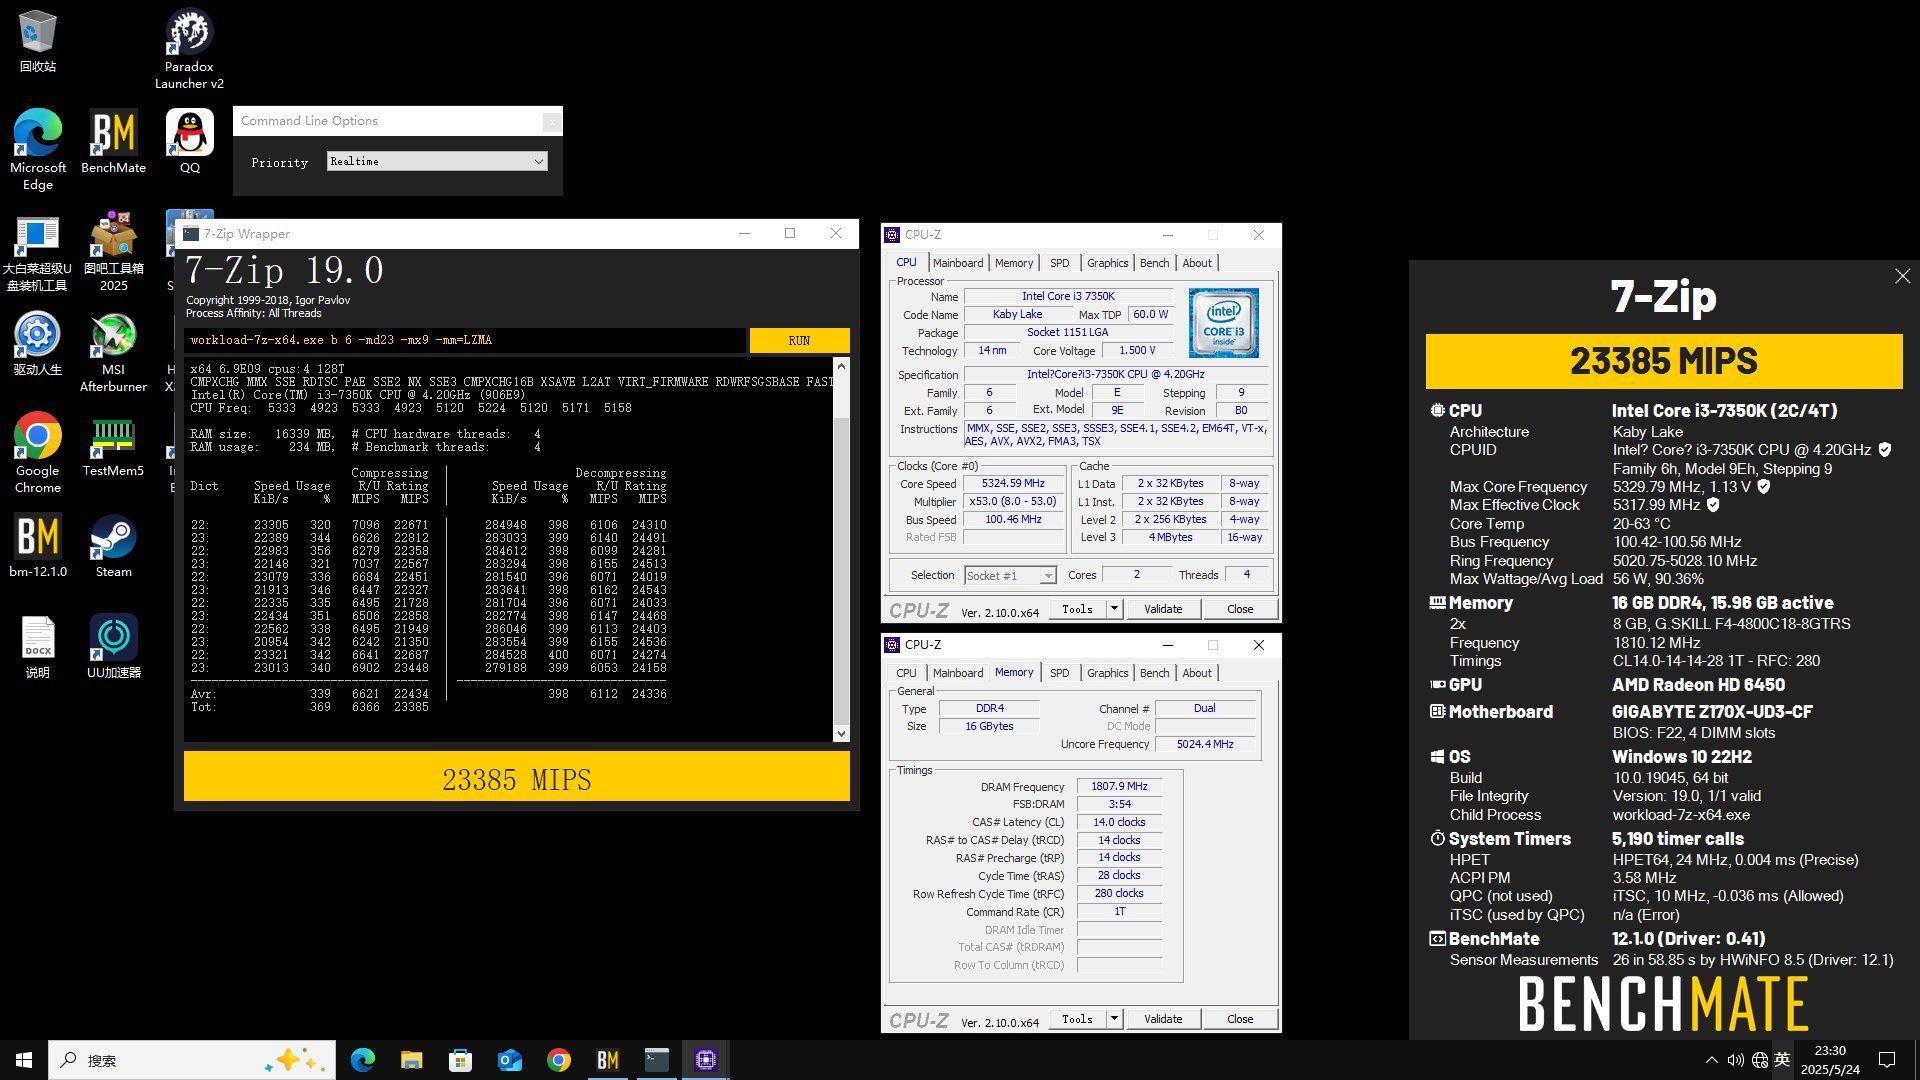Click Validate in lower CPU-Z window
This screenshot has width=1920, height=1080.
click(1163, 1019)
